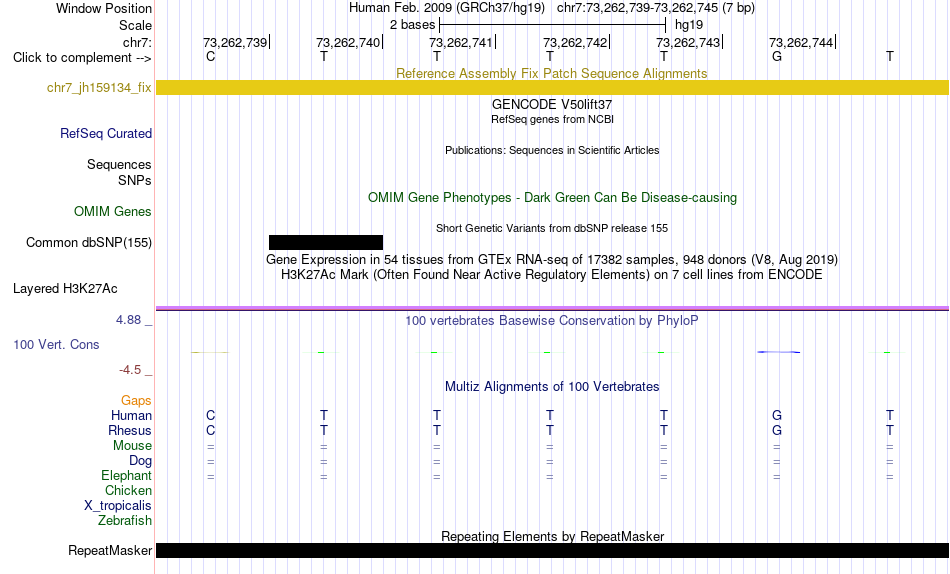Click the OMIM Genes track label

pos(113,212)
